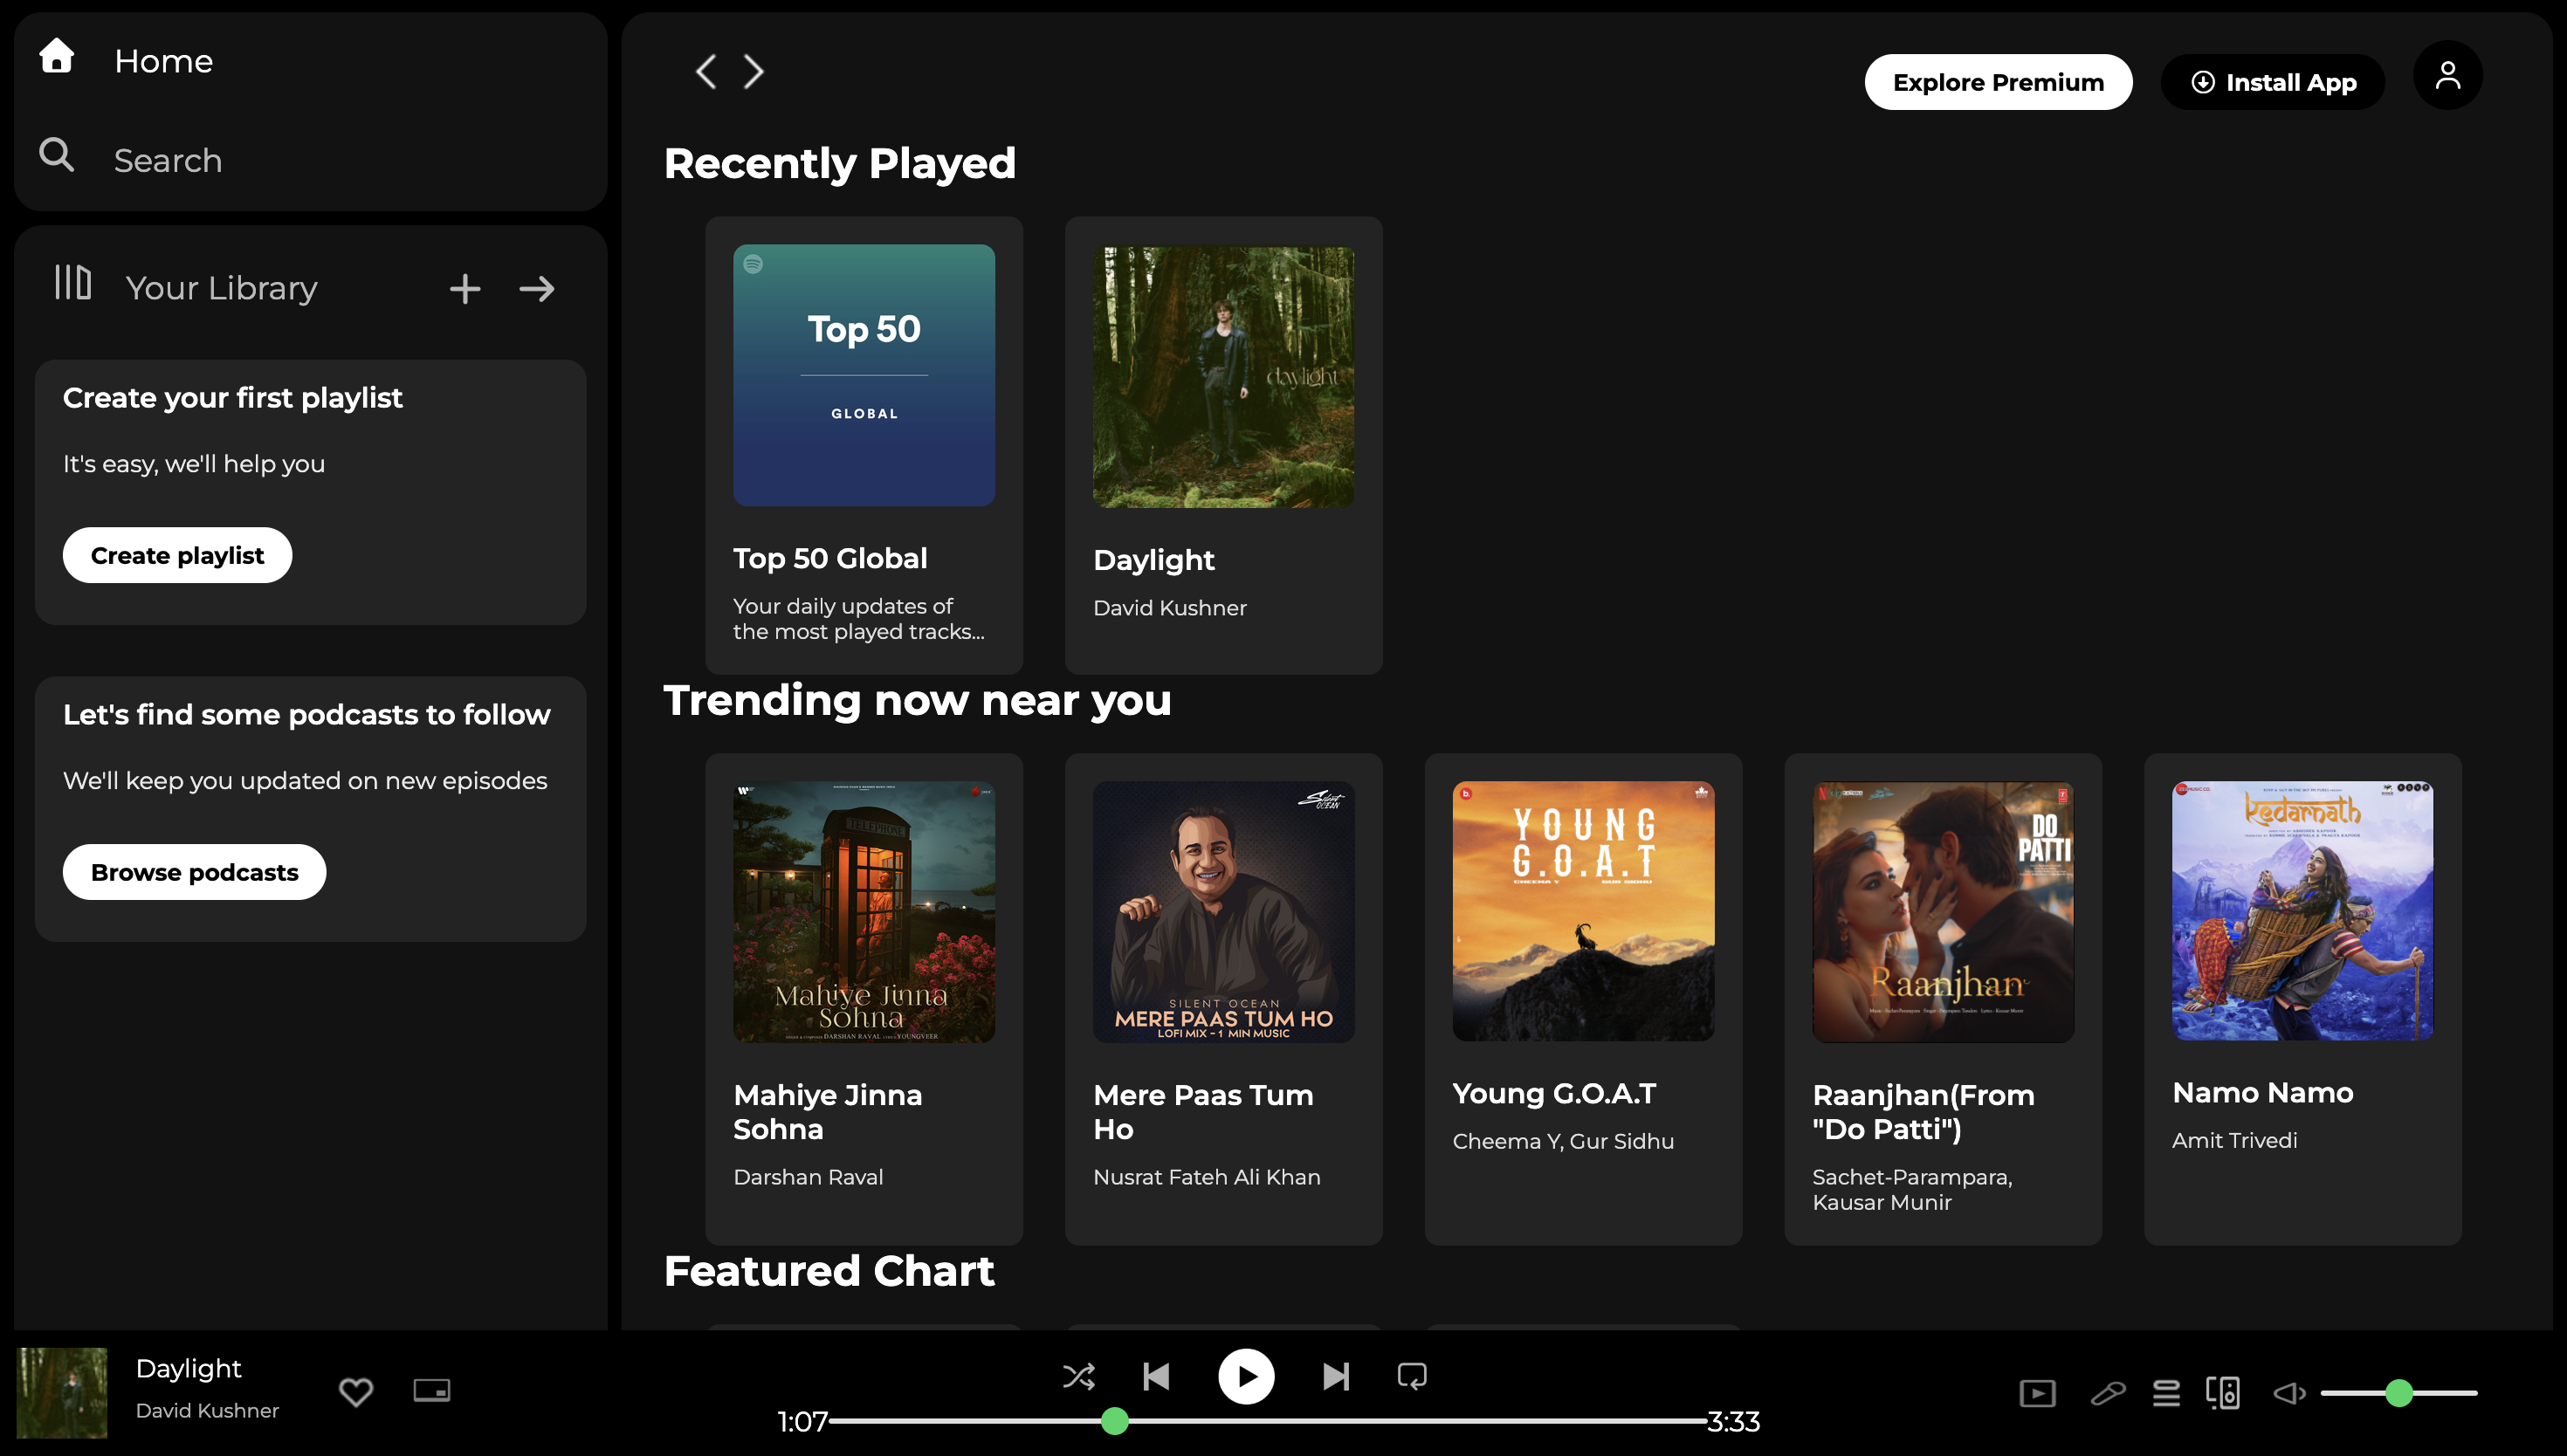
Task: Click Nusrat Fateh Ali Khan artist name
Action: click(x=1207, y=1177)
